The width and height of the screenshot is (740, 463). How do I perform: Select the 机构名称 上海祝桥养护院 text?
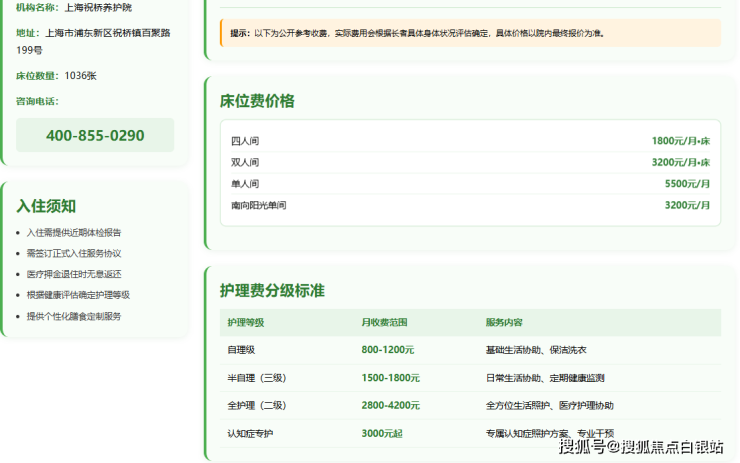[74, 8]
